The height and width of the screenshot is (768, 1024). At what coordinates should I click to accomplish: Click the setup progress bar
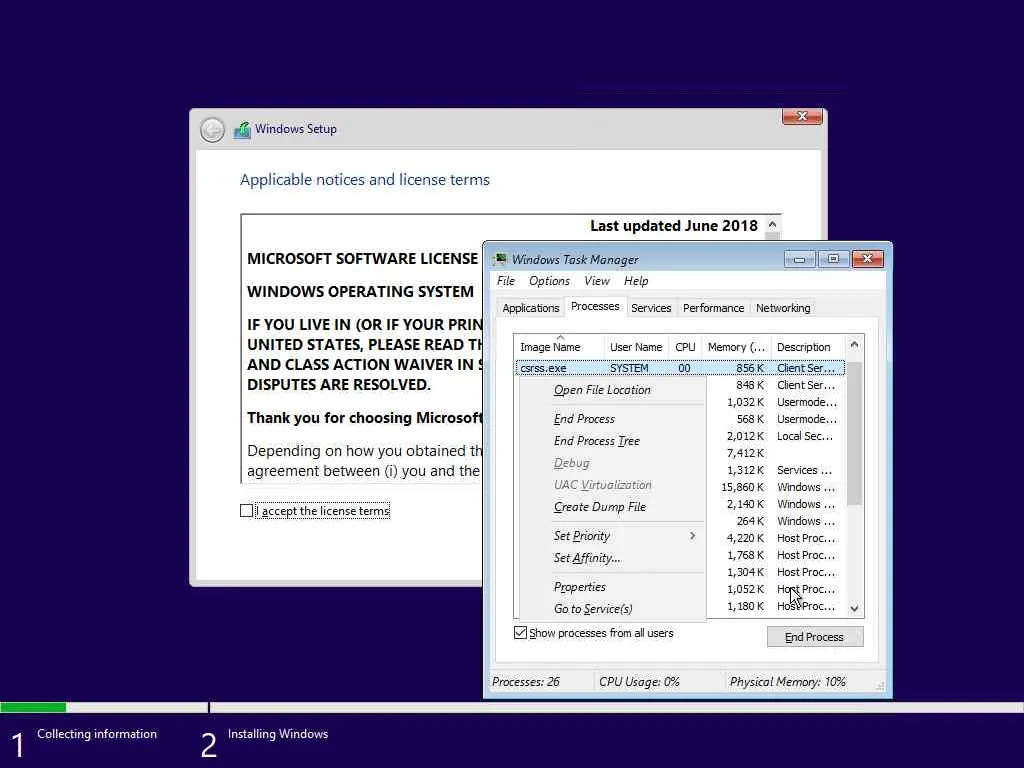(x=512, y=707)
